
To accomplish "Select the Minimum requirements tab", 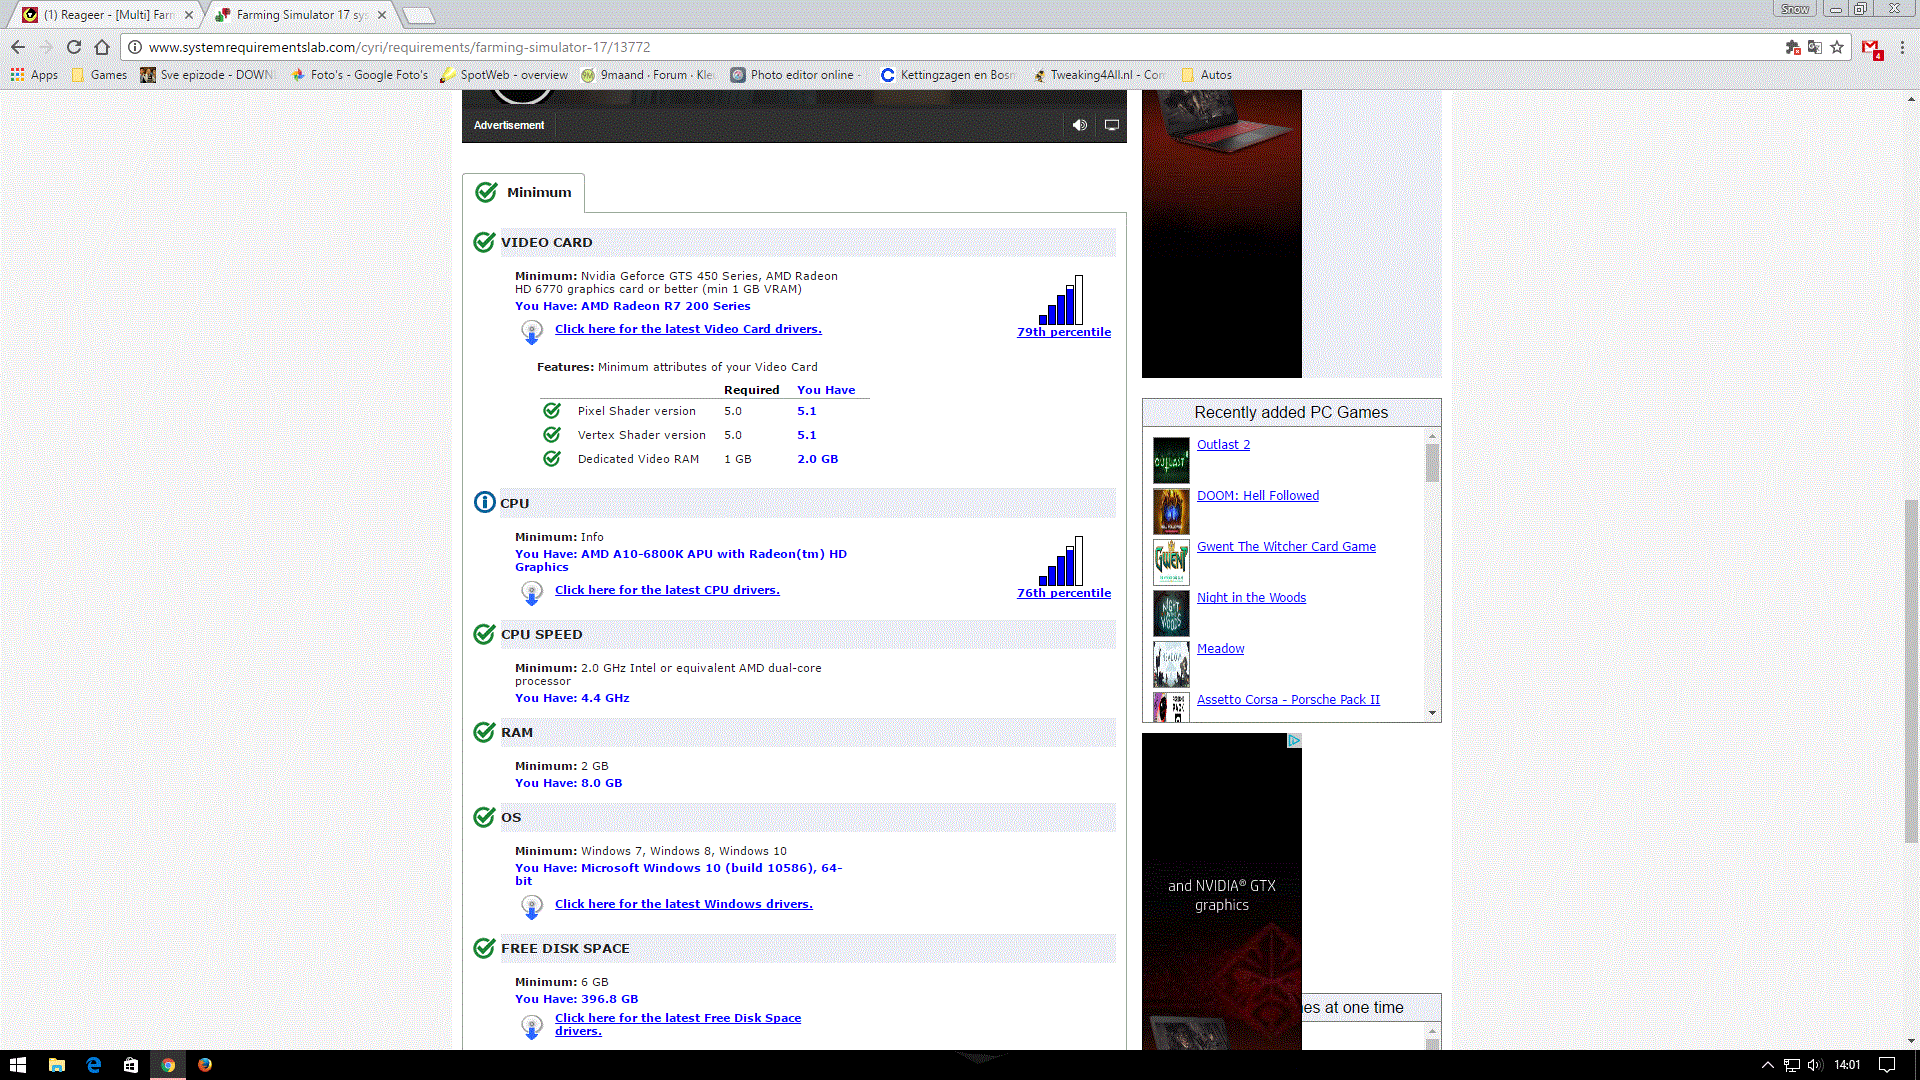I will point(524,192).
